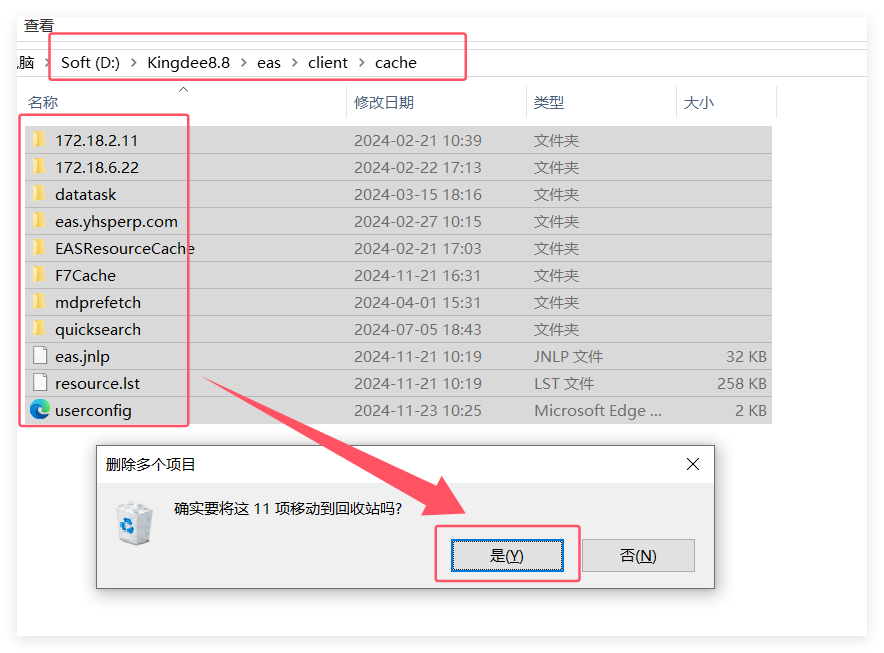Click the 172.18.2.11 folder icon
This screenshot has height=653, width=884.
coord(39,139)
